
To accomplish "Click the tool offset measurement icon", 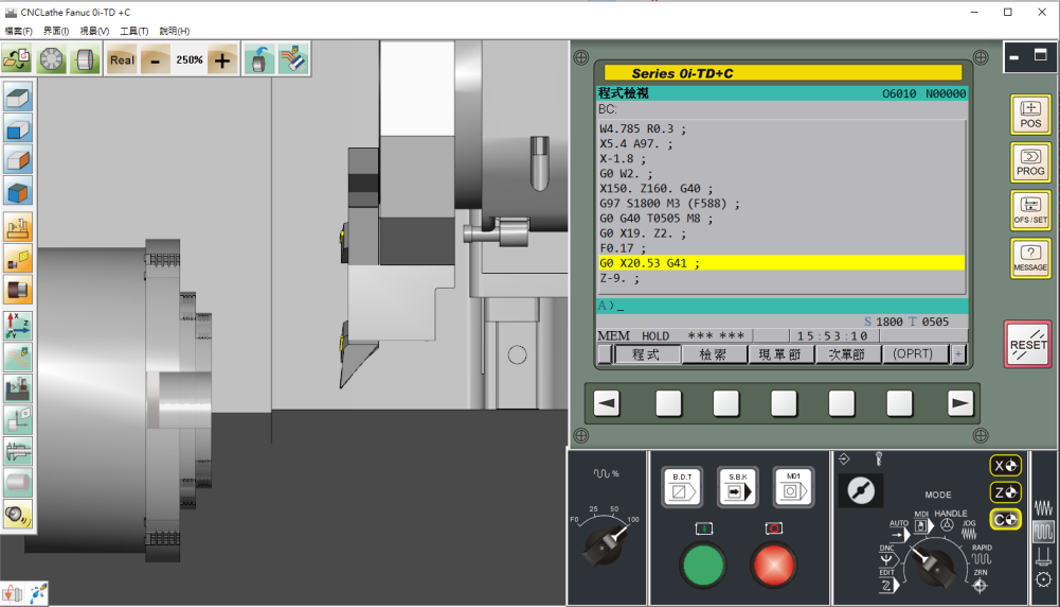I will pyautogui.click(x=18, y=420).
